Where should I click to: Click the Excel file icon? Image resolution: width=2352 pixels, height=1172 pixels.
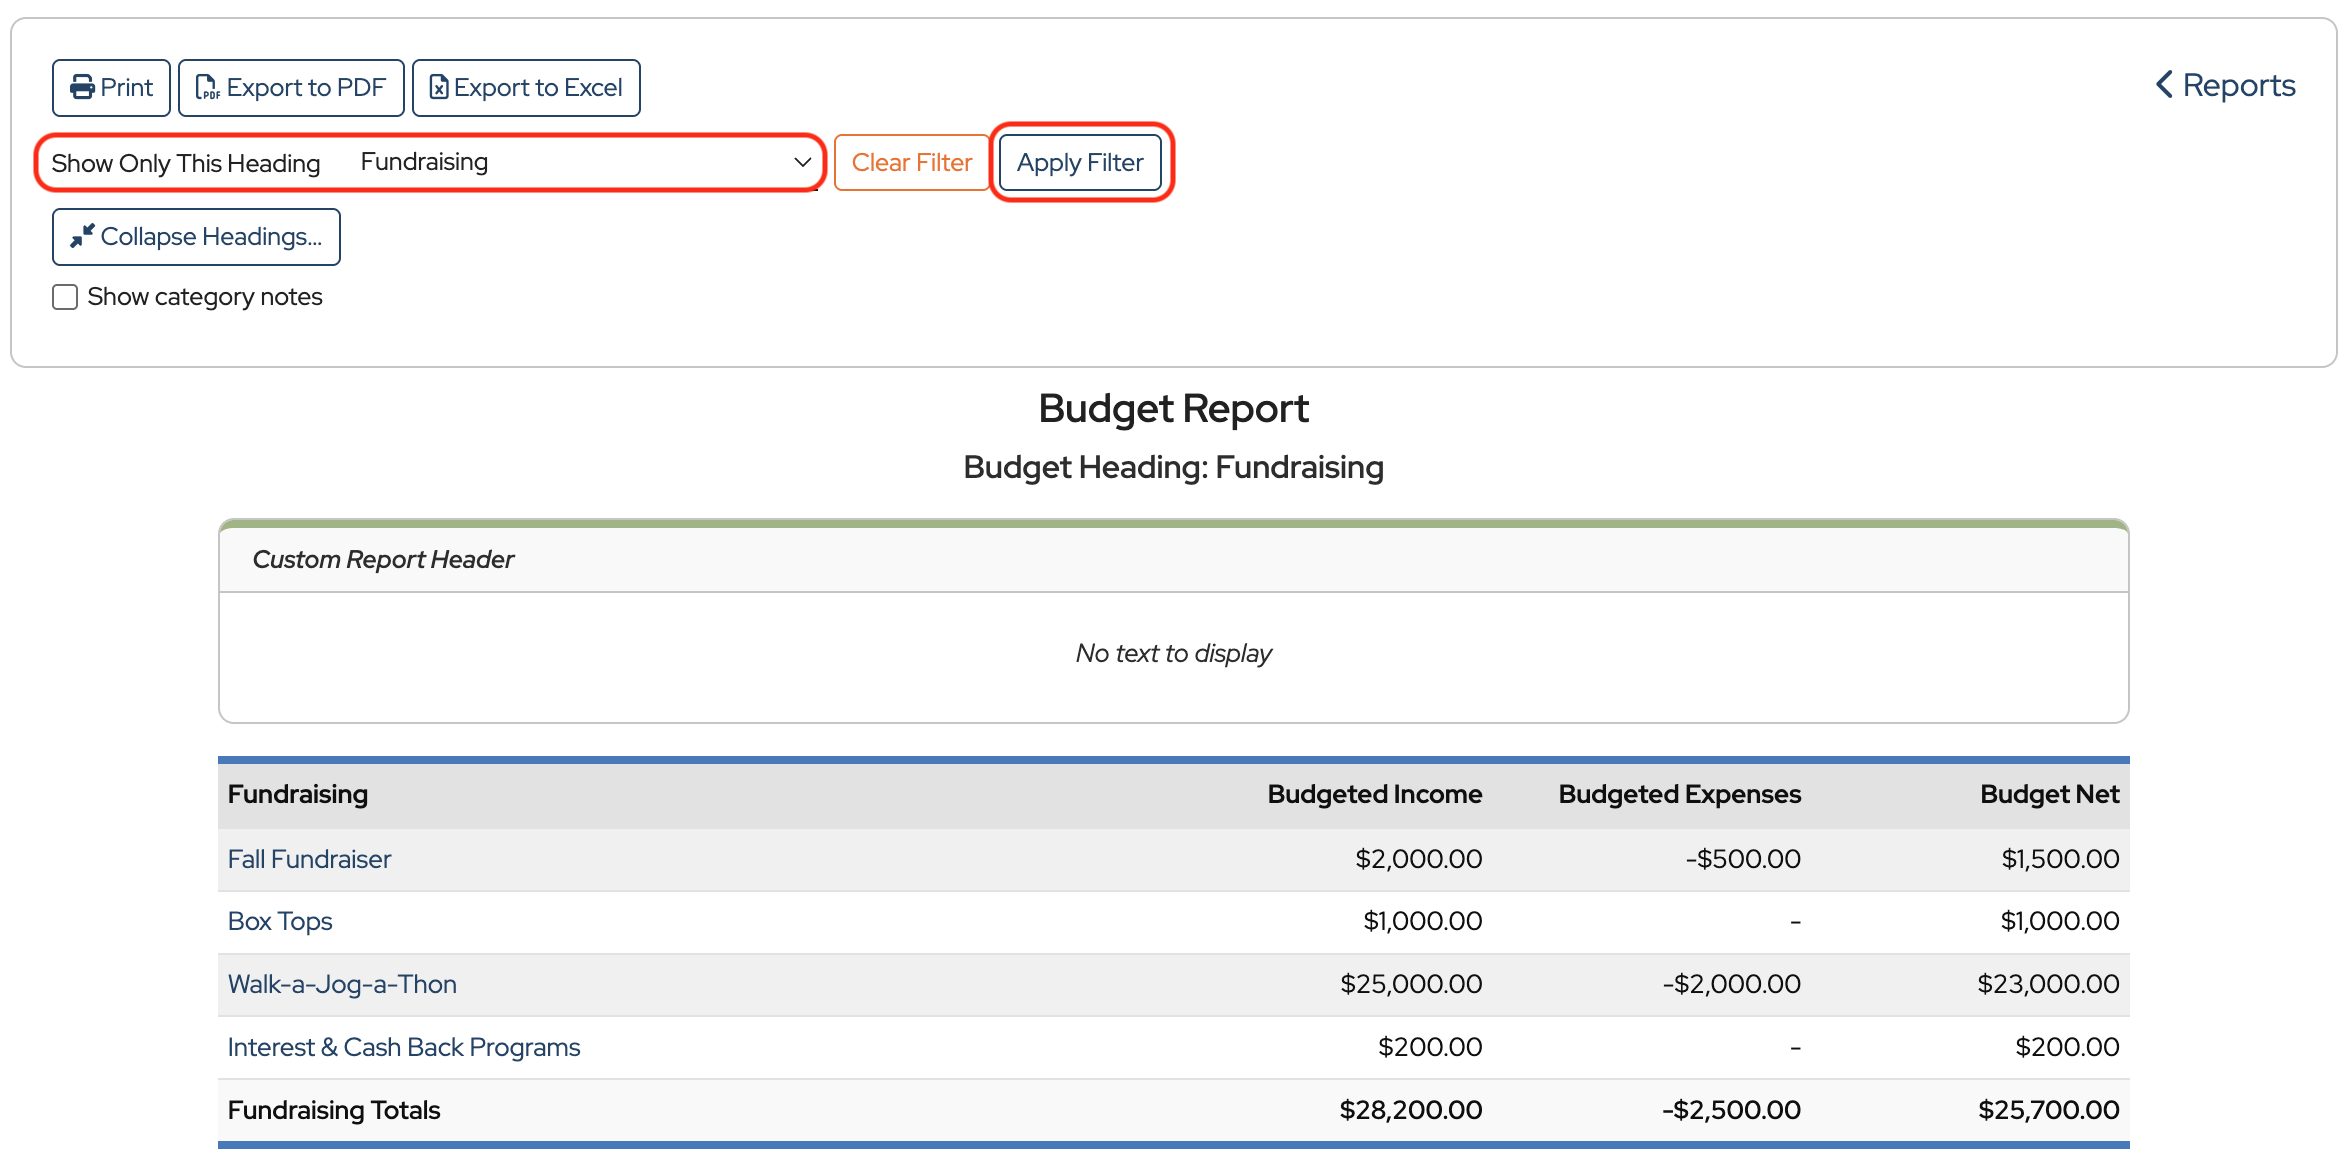[438, 88]
